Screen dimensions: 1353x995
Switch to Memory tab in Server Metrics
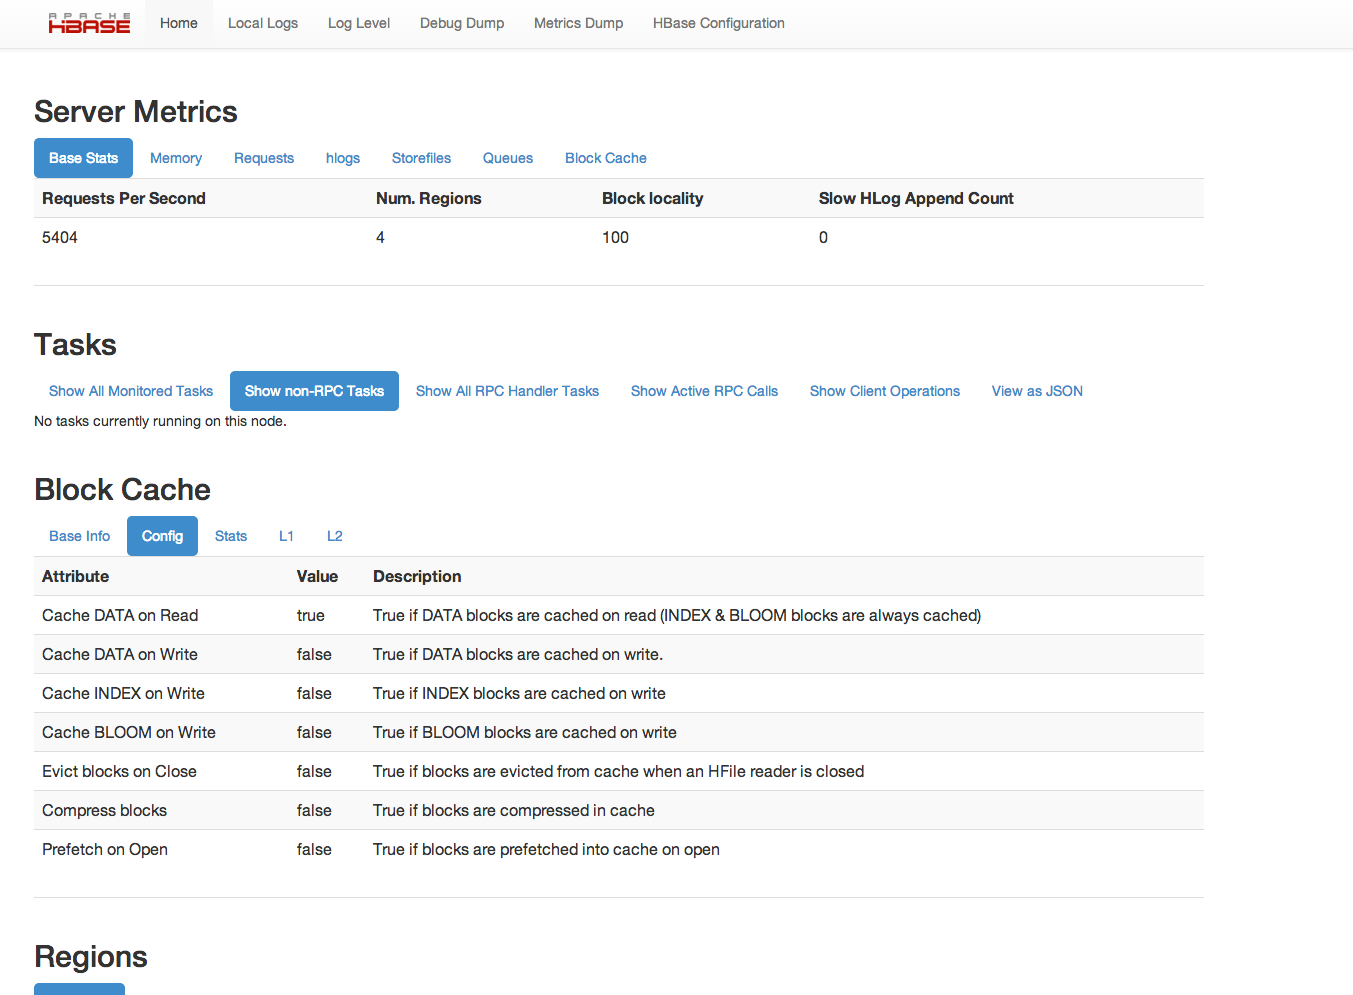176,158
